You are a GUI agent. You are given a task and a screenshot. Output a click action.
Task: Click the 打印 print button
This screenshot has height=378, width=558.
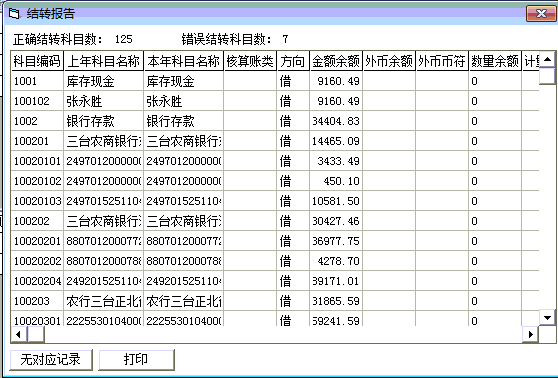tap(136, 359)
